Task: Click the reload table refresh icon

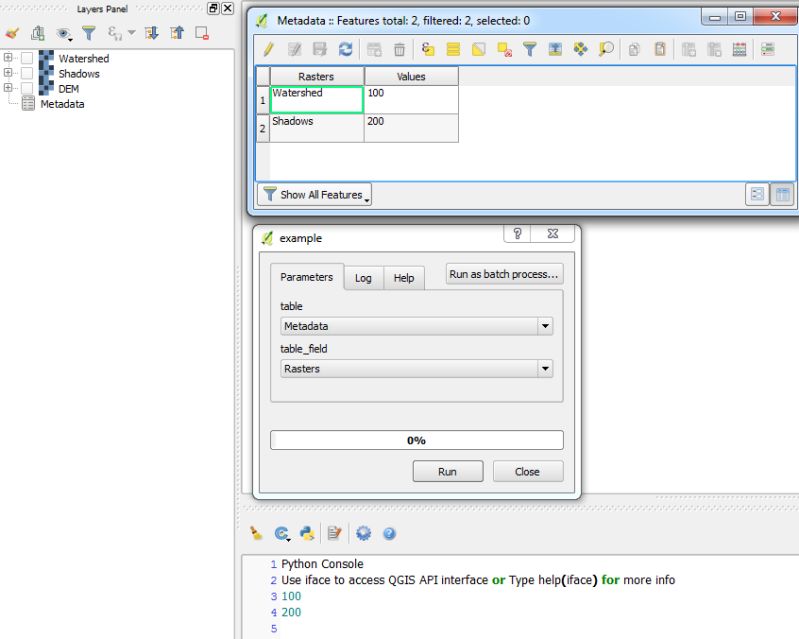Action: (345, 49)
